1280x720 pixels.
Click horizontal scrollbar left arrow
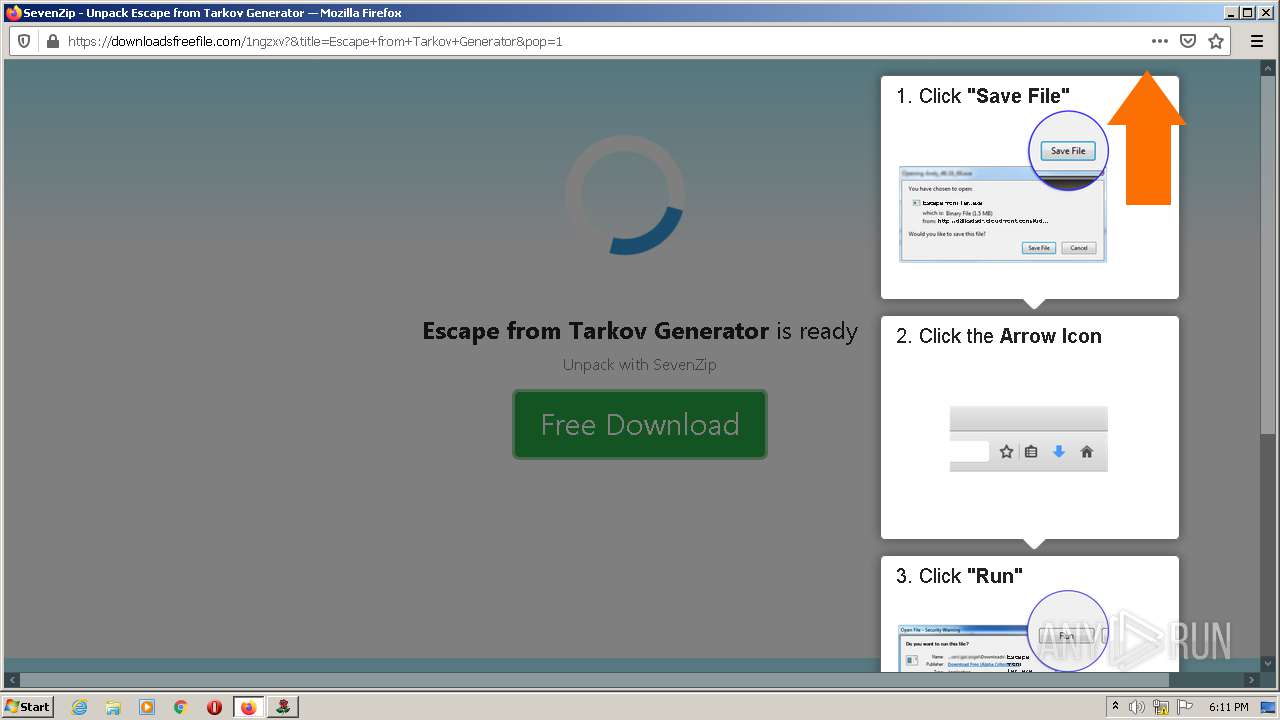click(x=11, y=680)
